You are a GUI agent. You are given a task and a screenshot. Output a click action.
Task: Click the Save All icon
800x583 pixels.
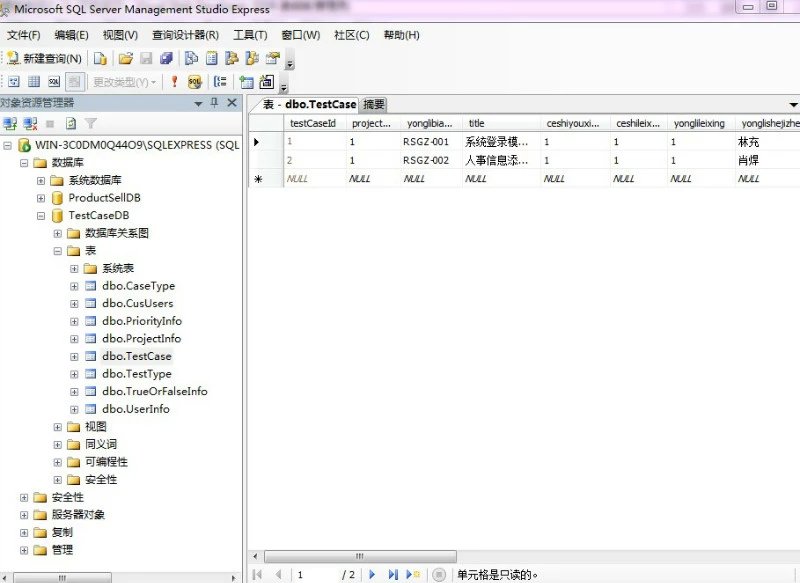[166, 59]
